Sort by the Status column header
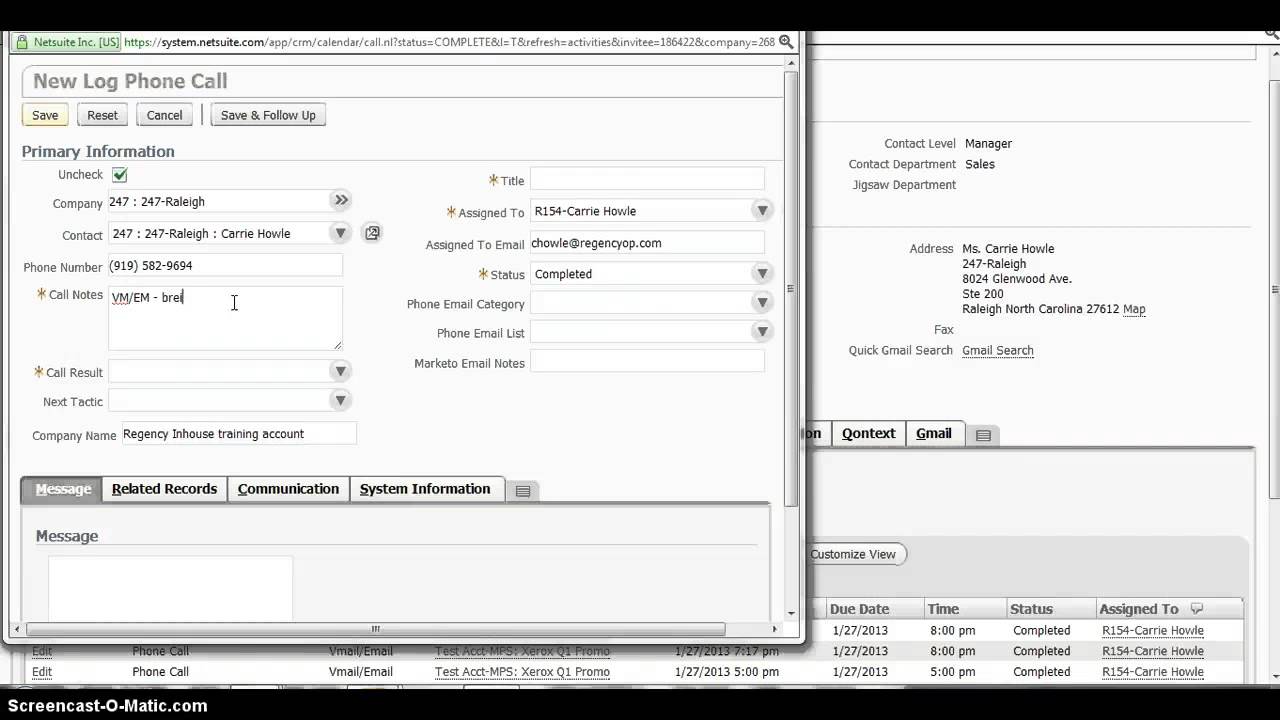 coord(1031,609)
